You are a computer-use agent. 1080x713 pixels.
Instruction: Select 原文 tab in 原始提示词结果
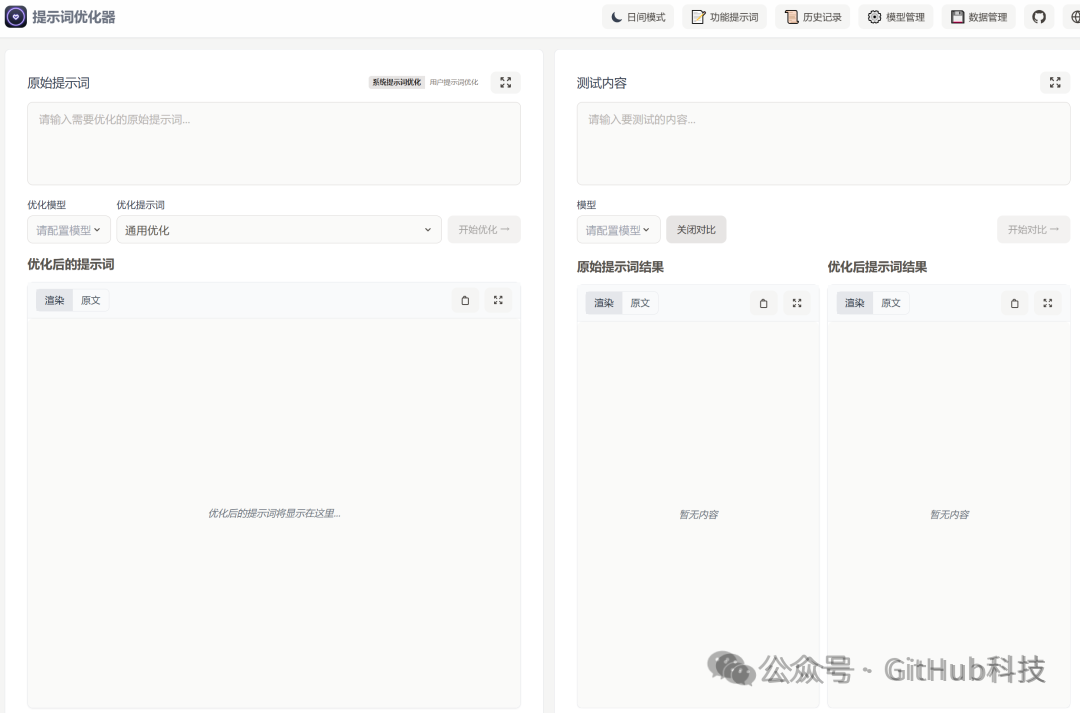pyautogui.click(x=640, y=303)
